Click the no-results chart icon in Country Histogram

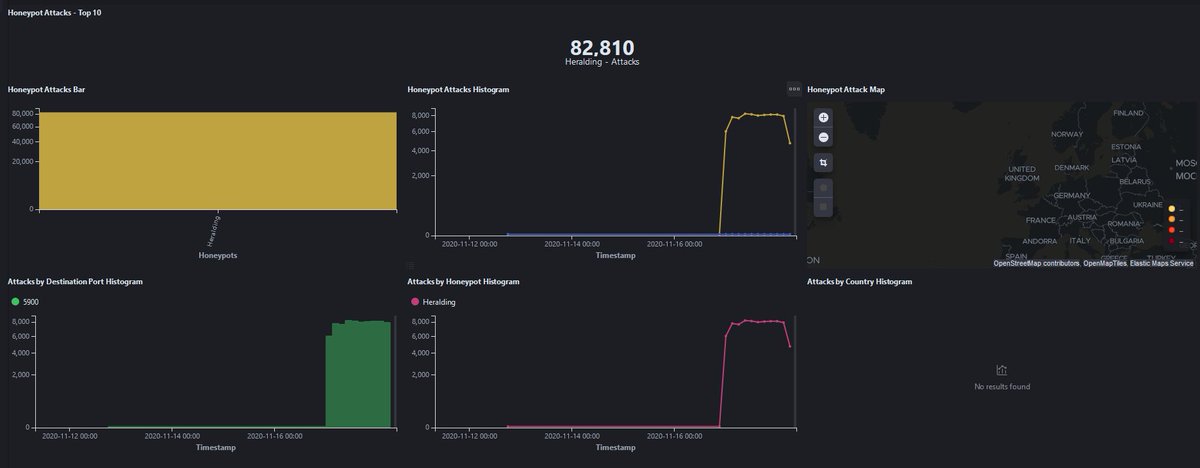[1002, 370]
